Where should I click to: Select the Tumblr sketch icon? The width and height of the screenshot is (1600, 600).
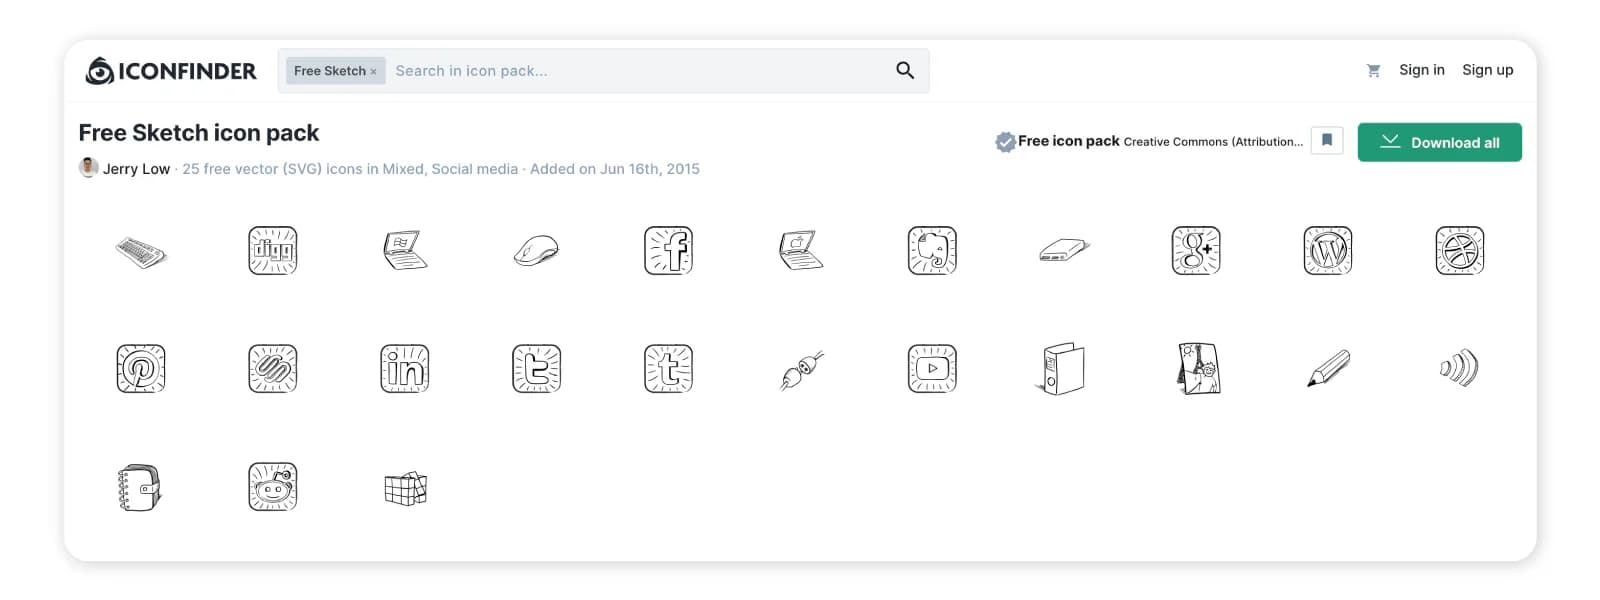669,369
